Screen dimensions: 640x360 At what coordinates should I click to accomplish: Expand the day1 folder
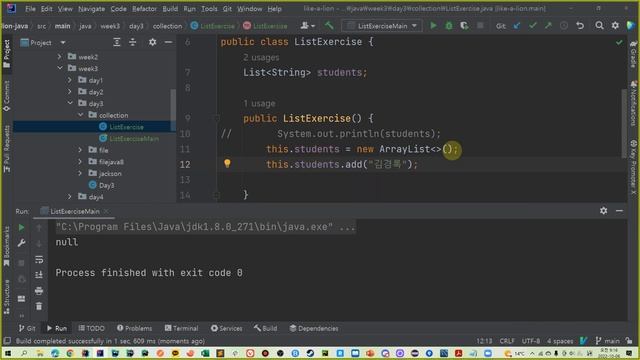[x=70, y=80]
